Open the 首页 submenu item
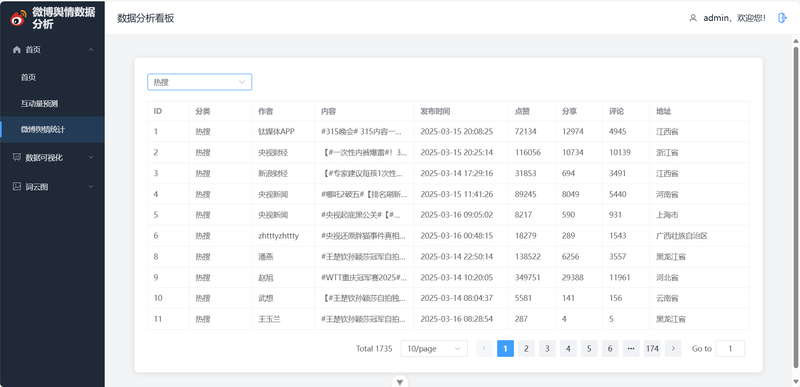Viewport: 800px width, 387px height. (x=53, y=78)
